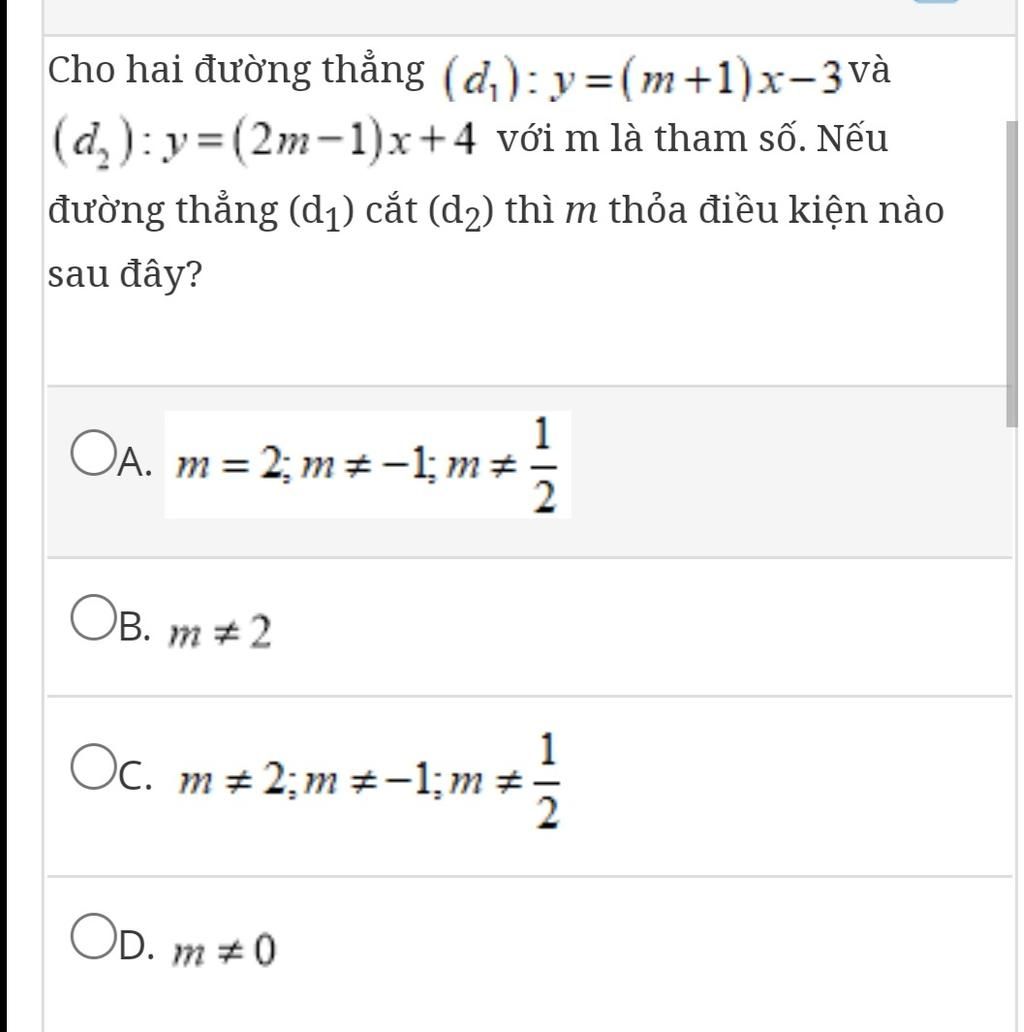Image resolution: width=1024 pixels, height=1032 pixels.
Task: Click the fraction 1/2 in option A
Action: [544, 465]
